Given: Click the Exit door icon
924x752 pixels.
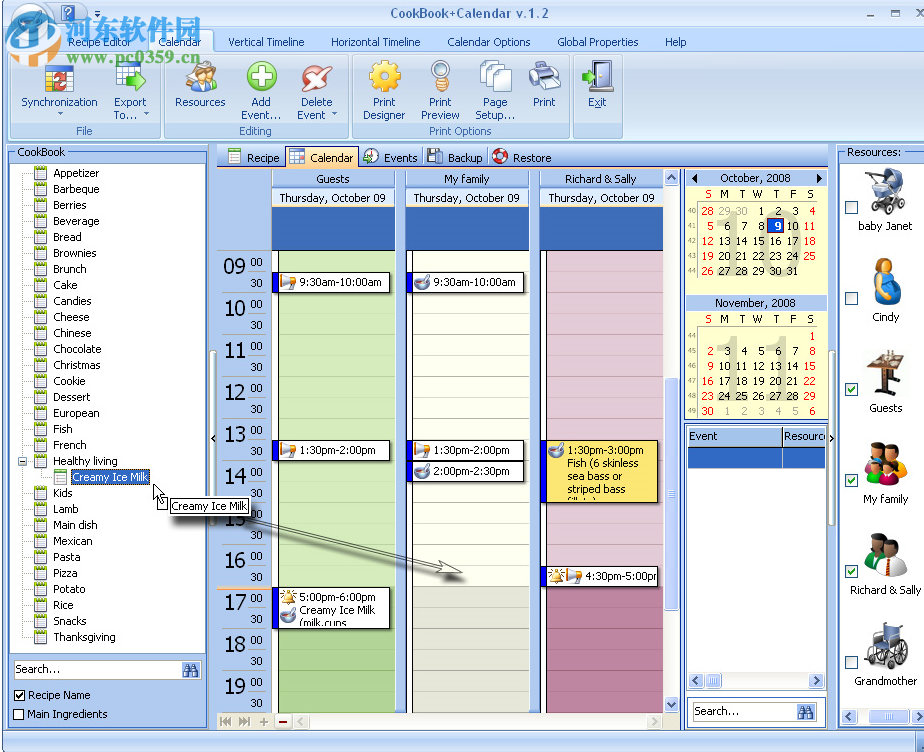Looking at the screenshot, I should [x=598, y=77].
